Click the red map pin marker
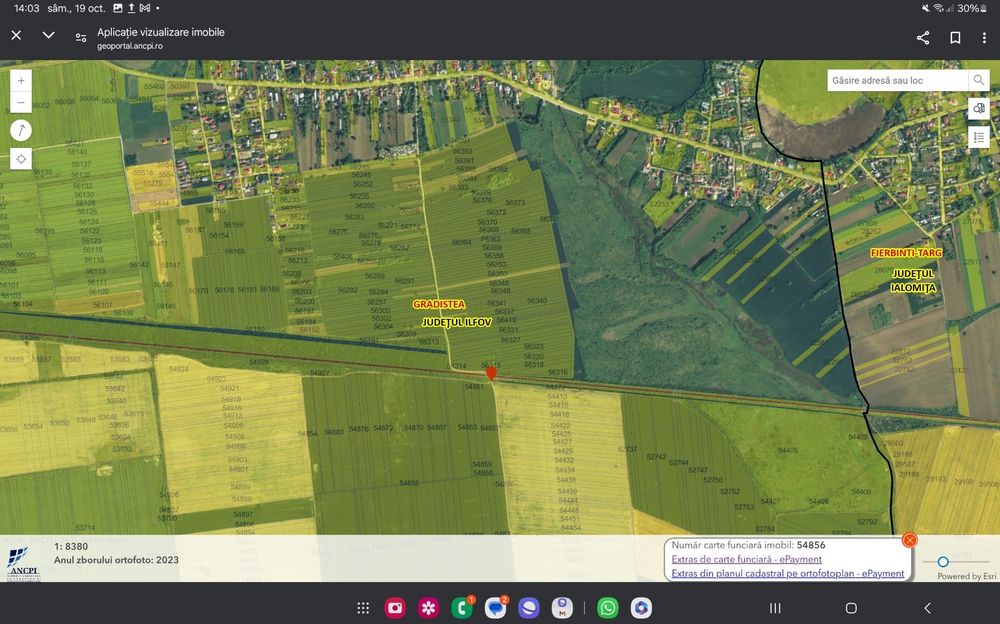Viewport: 1000px width, 624px height. (491, 373)
